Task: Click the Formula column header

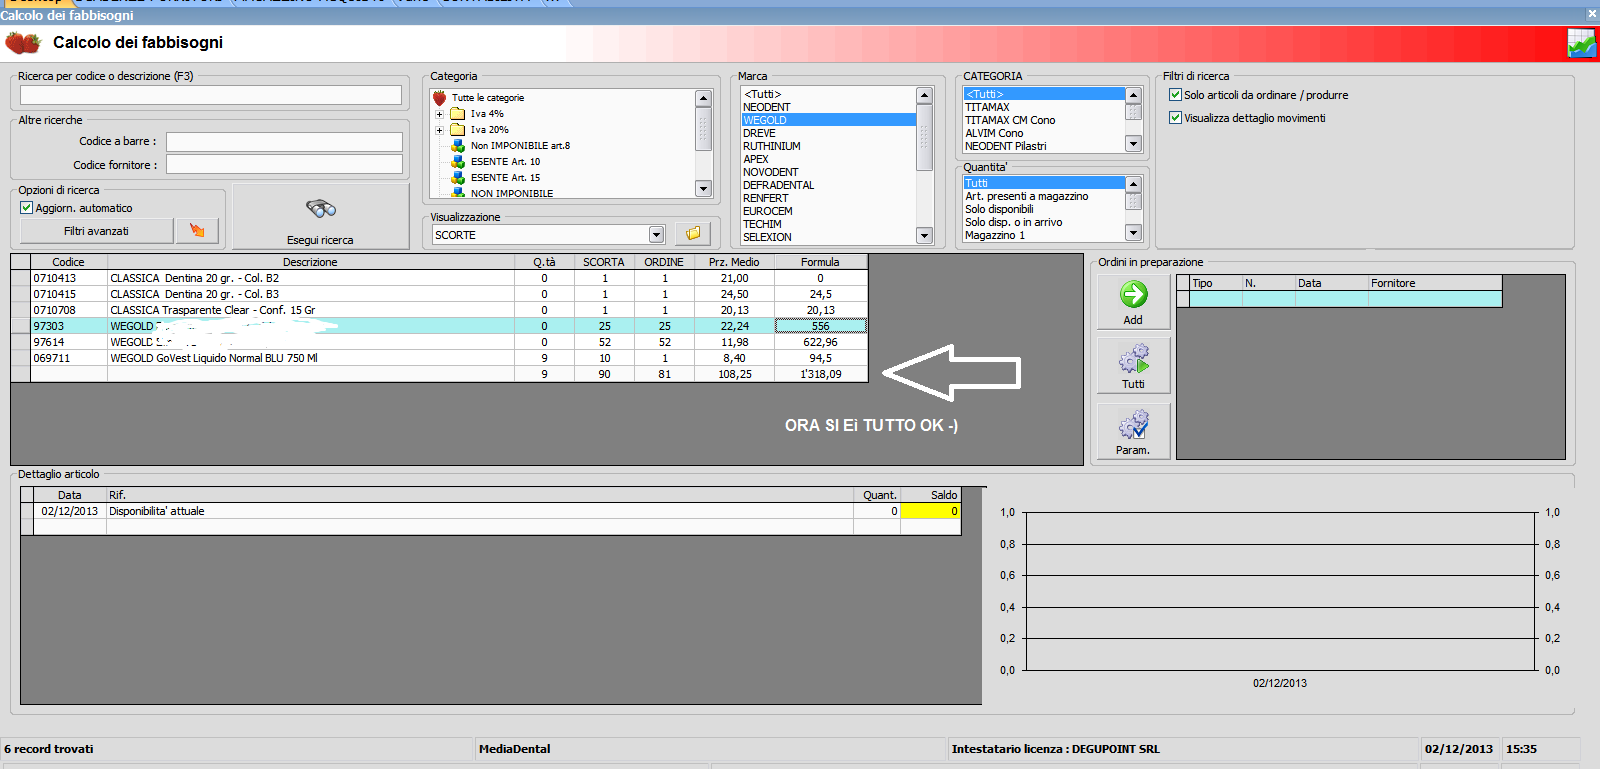Action: 820,262
